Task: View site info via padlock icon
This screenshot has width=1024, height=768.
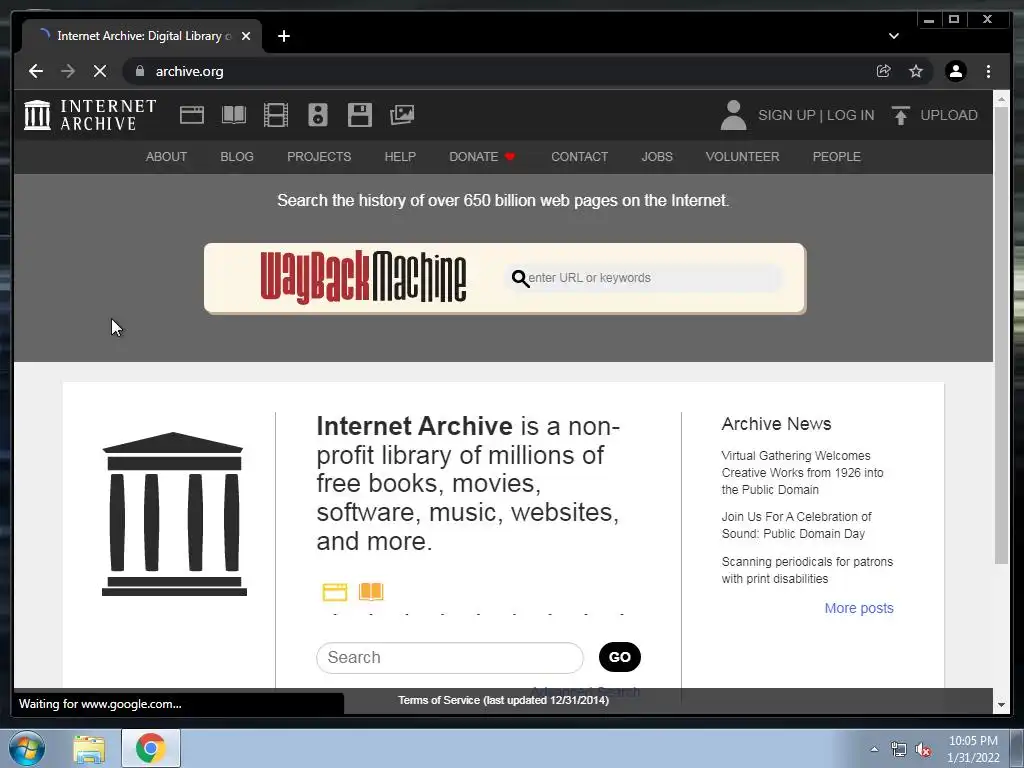Action: pyautogui.click(x=140, y=71)
